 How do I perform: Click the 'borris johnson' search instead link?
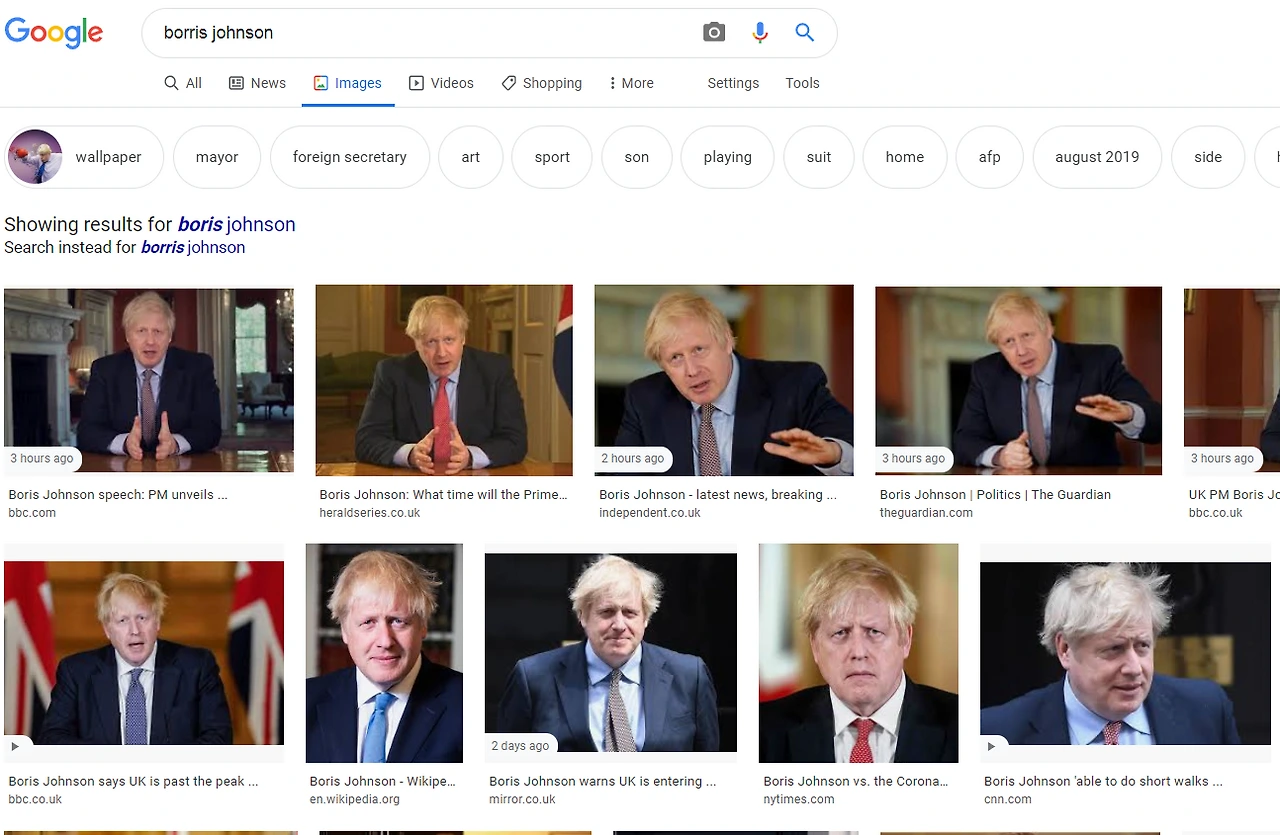[x=192, y=247]
